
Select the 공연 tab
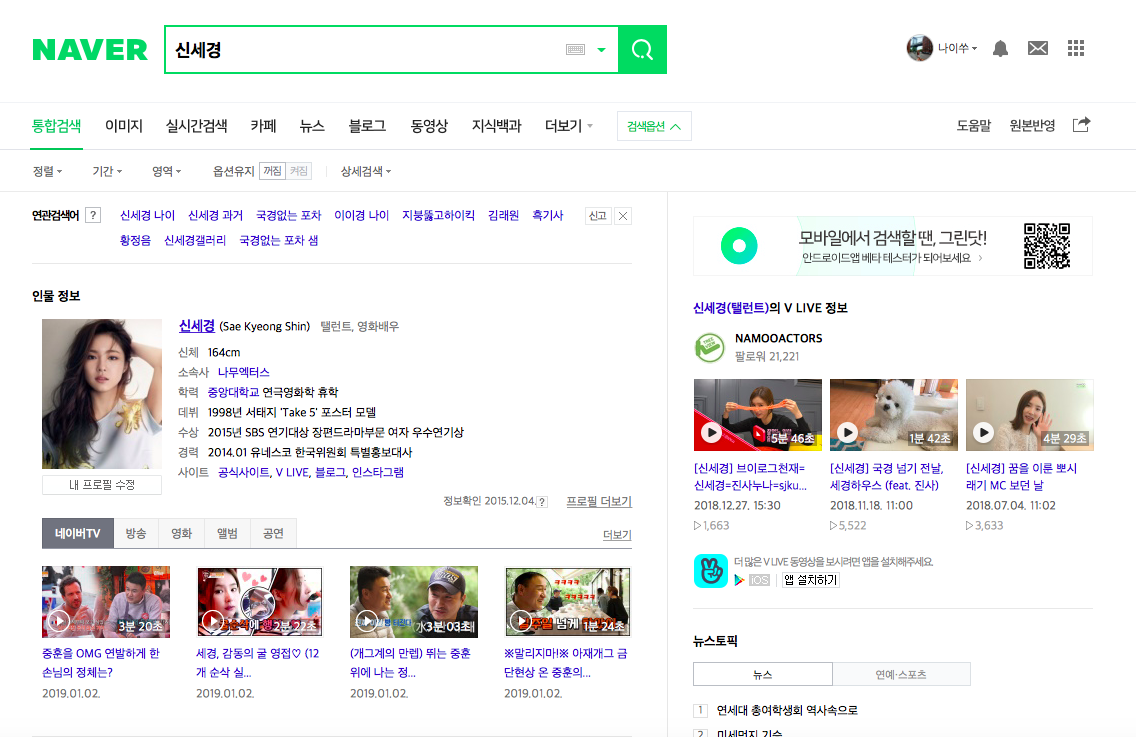pos(273,533)
